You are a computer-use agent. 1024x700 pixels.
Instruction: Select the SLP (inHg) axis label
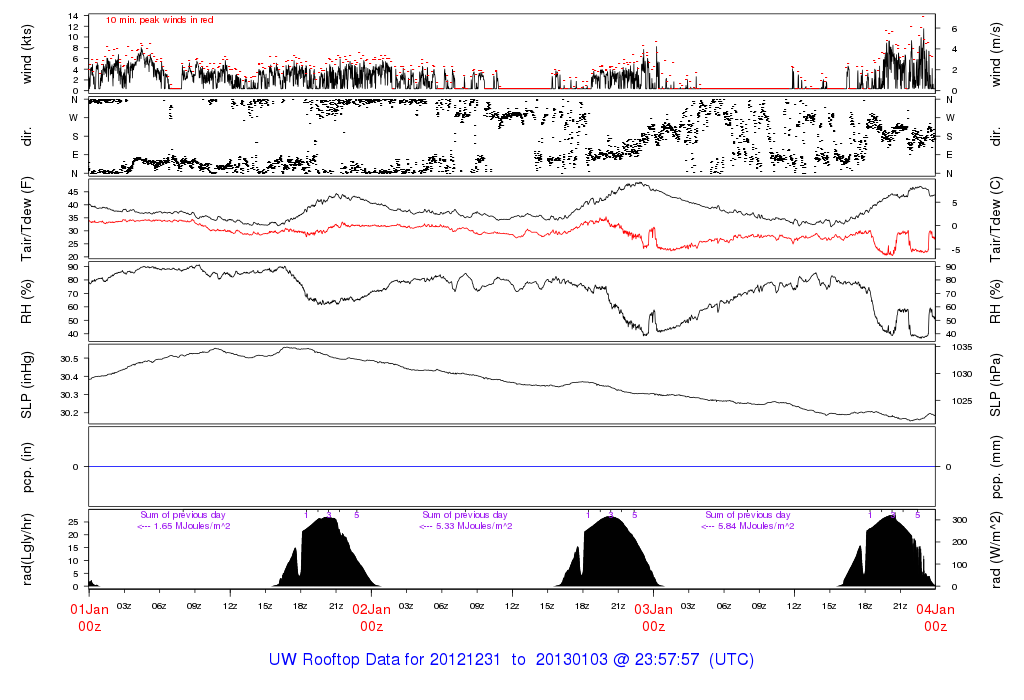[28, 385]
